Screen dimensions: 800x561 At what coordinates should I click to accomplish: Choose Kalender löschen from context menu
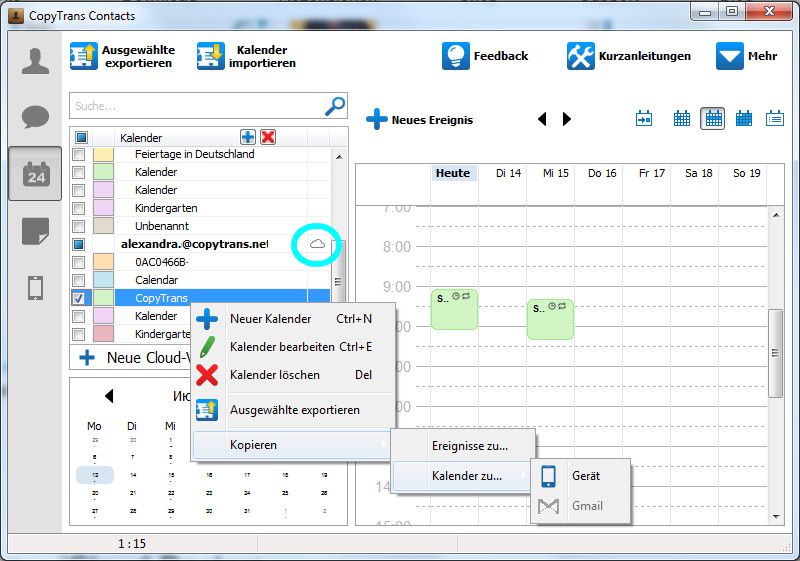pyautogui.click(x=293, y=375)
